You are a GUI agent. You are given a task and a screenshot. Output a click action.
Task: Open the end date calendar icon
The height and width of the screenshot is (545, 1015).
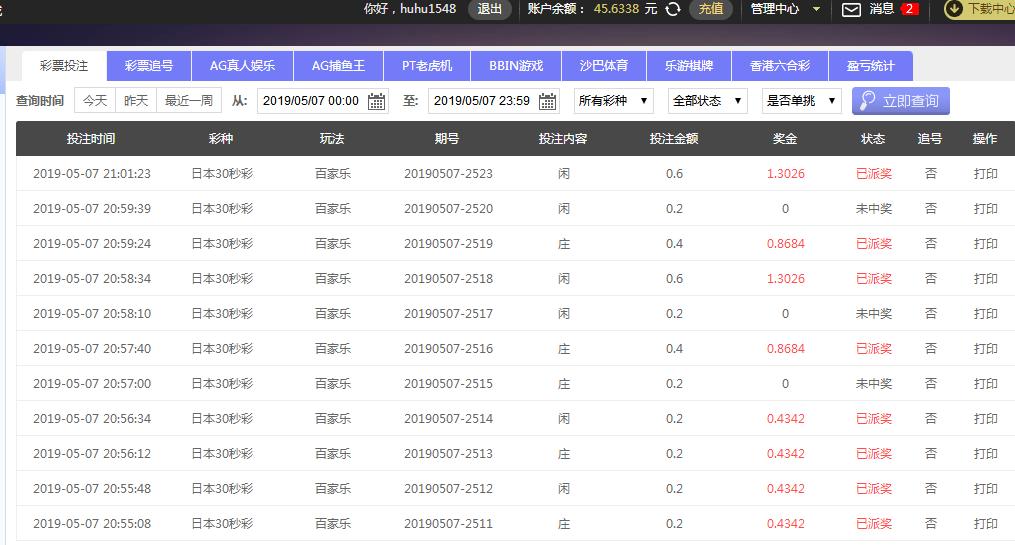coord(547,101)
